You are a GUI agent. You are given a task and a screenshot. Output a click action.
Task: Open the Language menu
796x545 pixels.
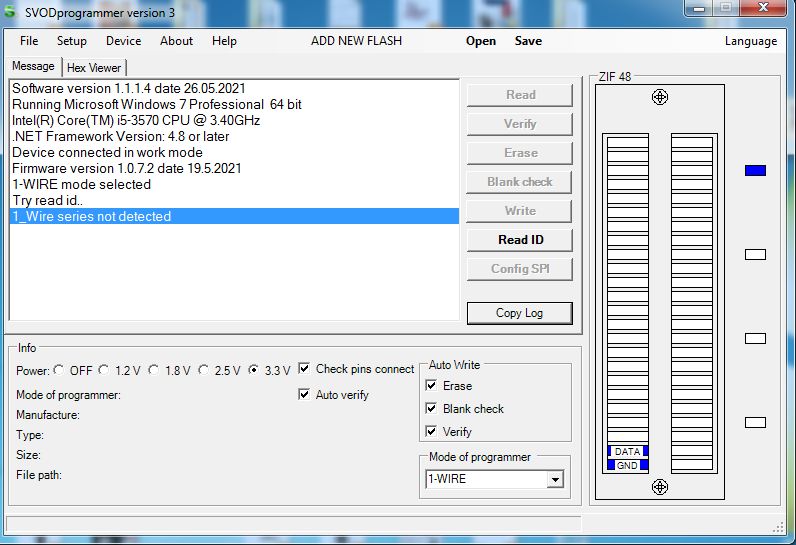(x=751, y=41)
